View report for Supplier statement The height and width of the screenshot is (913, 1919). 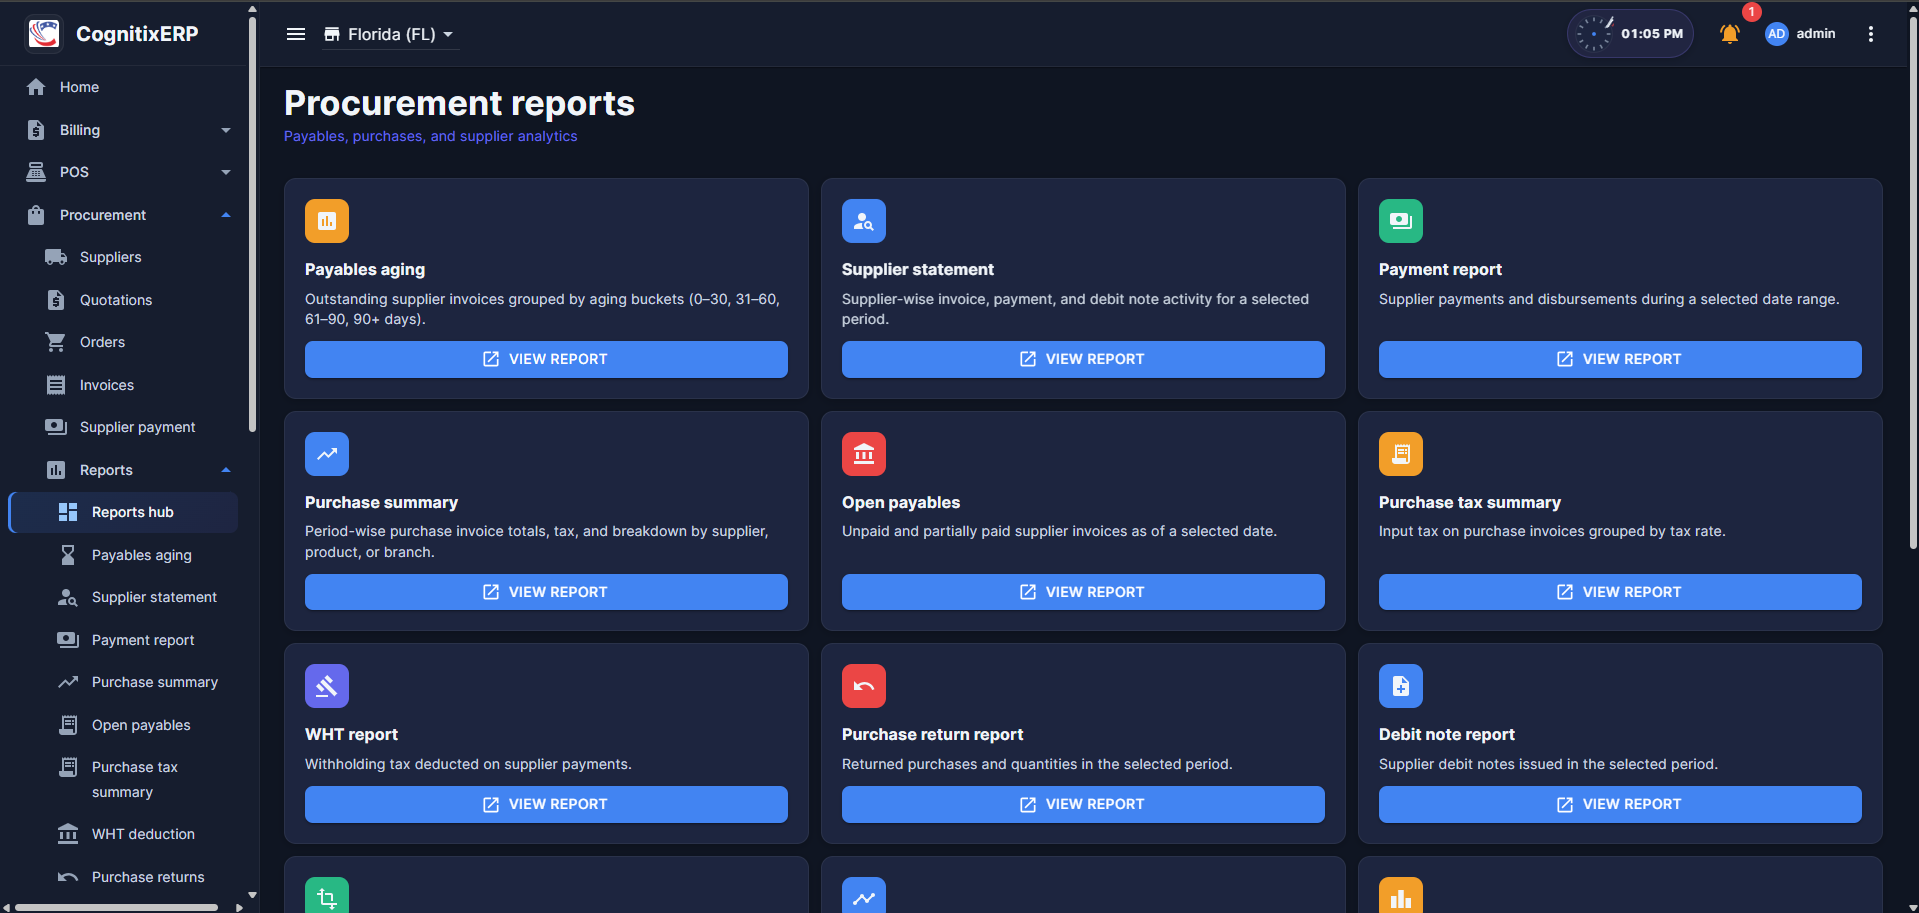pyautogui.click(x=1083, y=359)
